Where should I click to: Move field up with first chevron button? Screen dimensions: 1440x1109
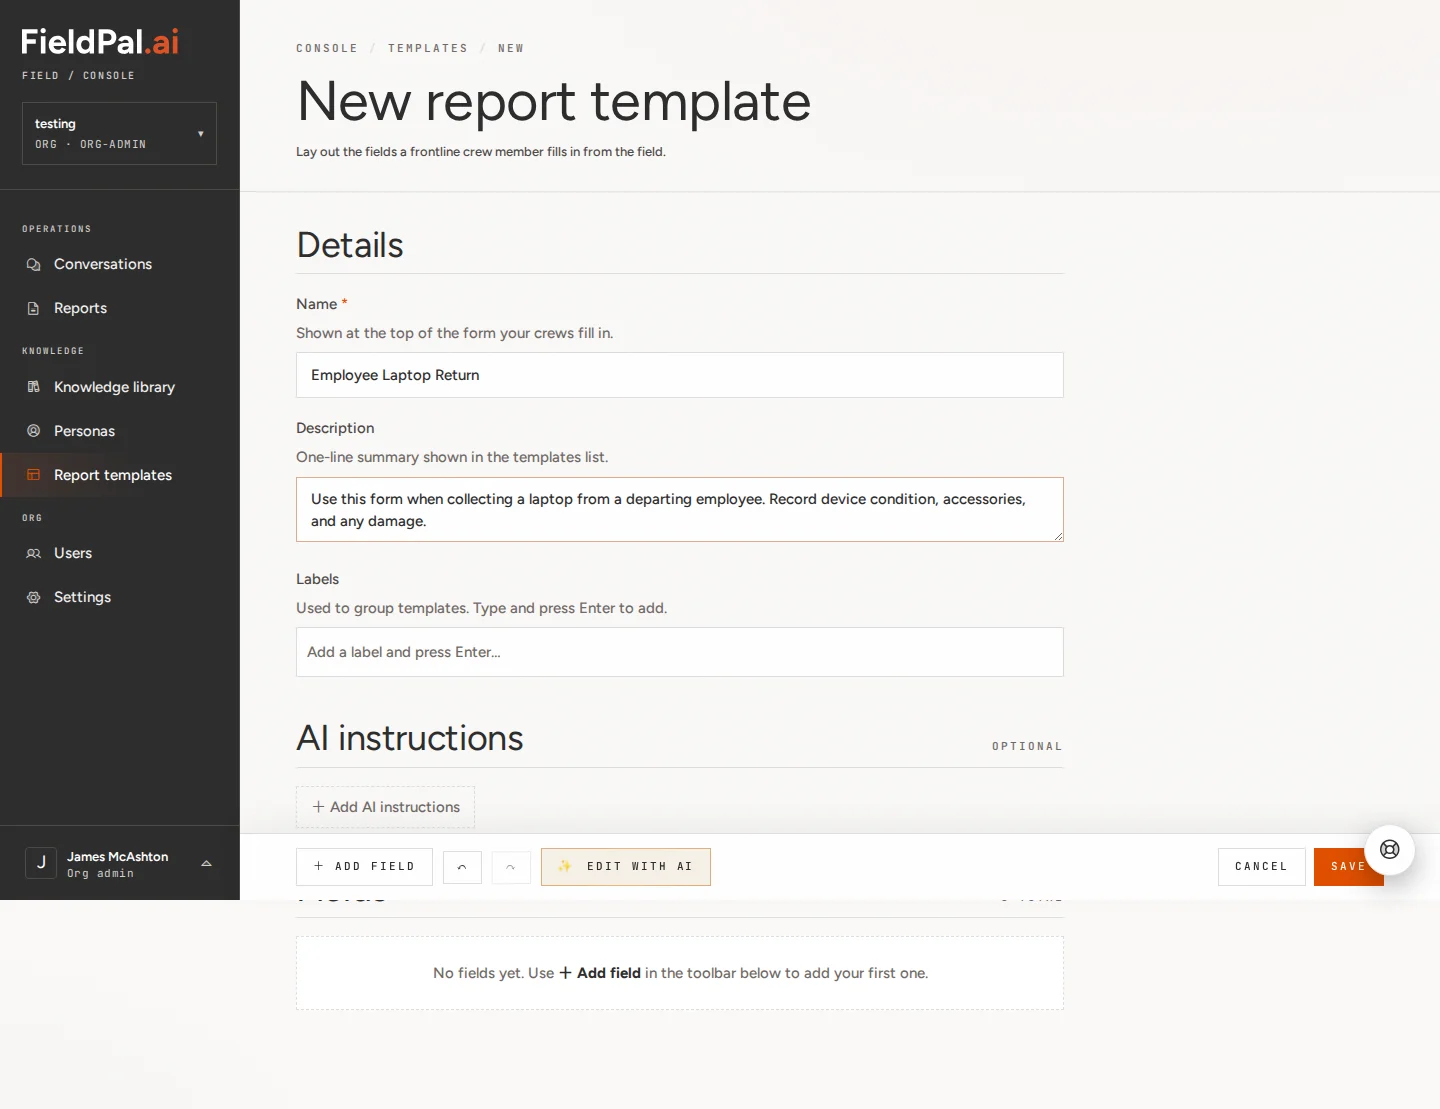point(462,867)
